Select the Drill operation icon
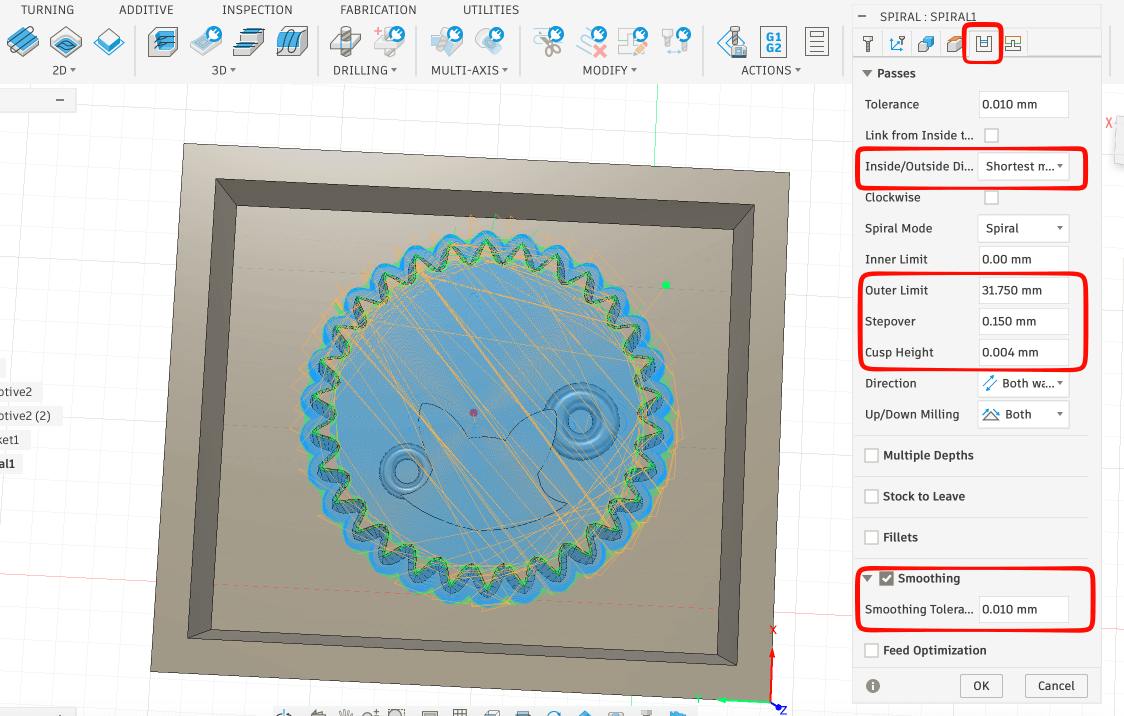Viewport: 1124px width, 716px height. [346, 42]
